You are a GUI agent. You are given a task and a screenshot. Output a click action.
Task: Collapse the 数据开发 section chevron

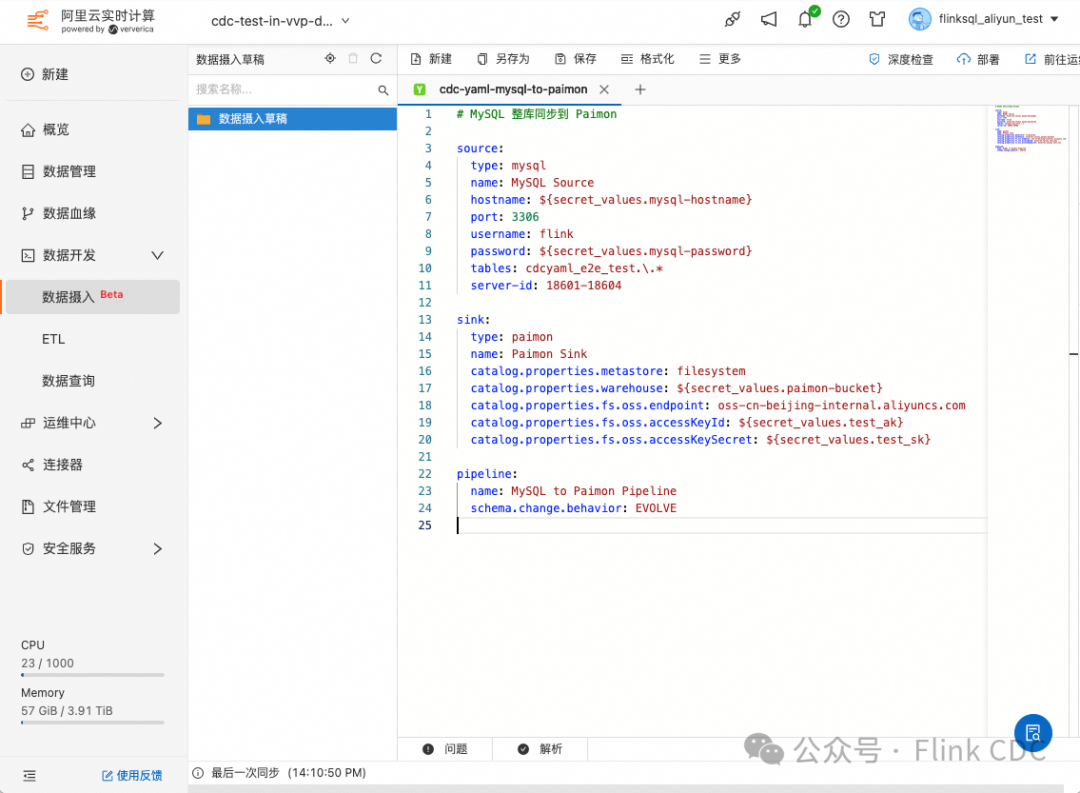[x=157, y=256]
